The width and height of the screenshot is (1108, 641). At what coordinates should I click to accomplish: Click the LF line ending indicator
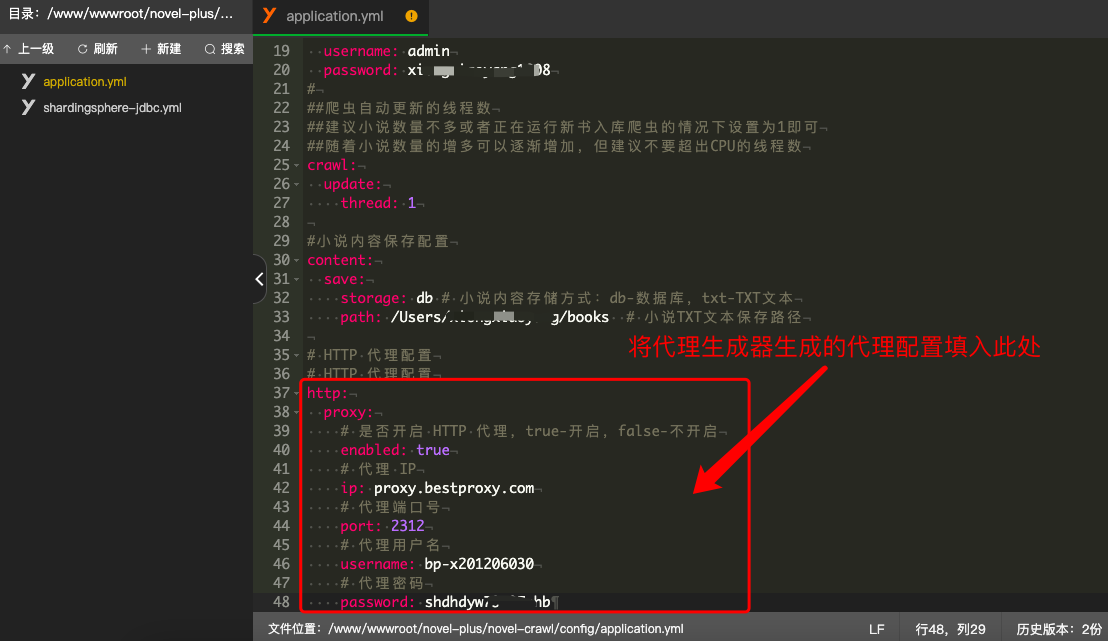point(876,629)
